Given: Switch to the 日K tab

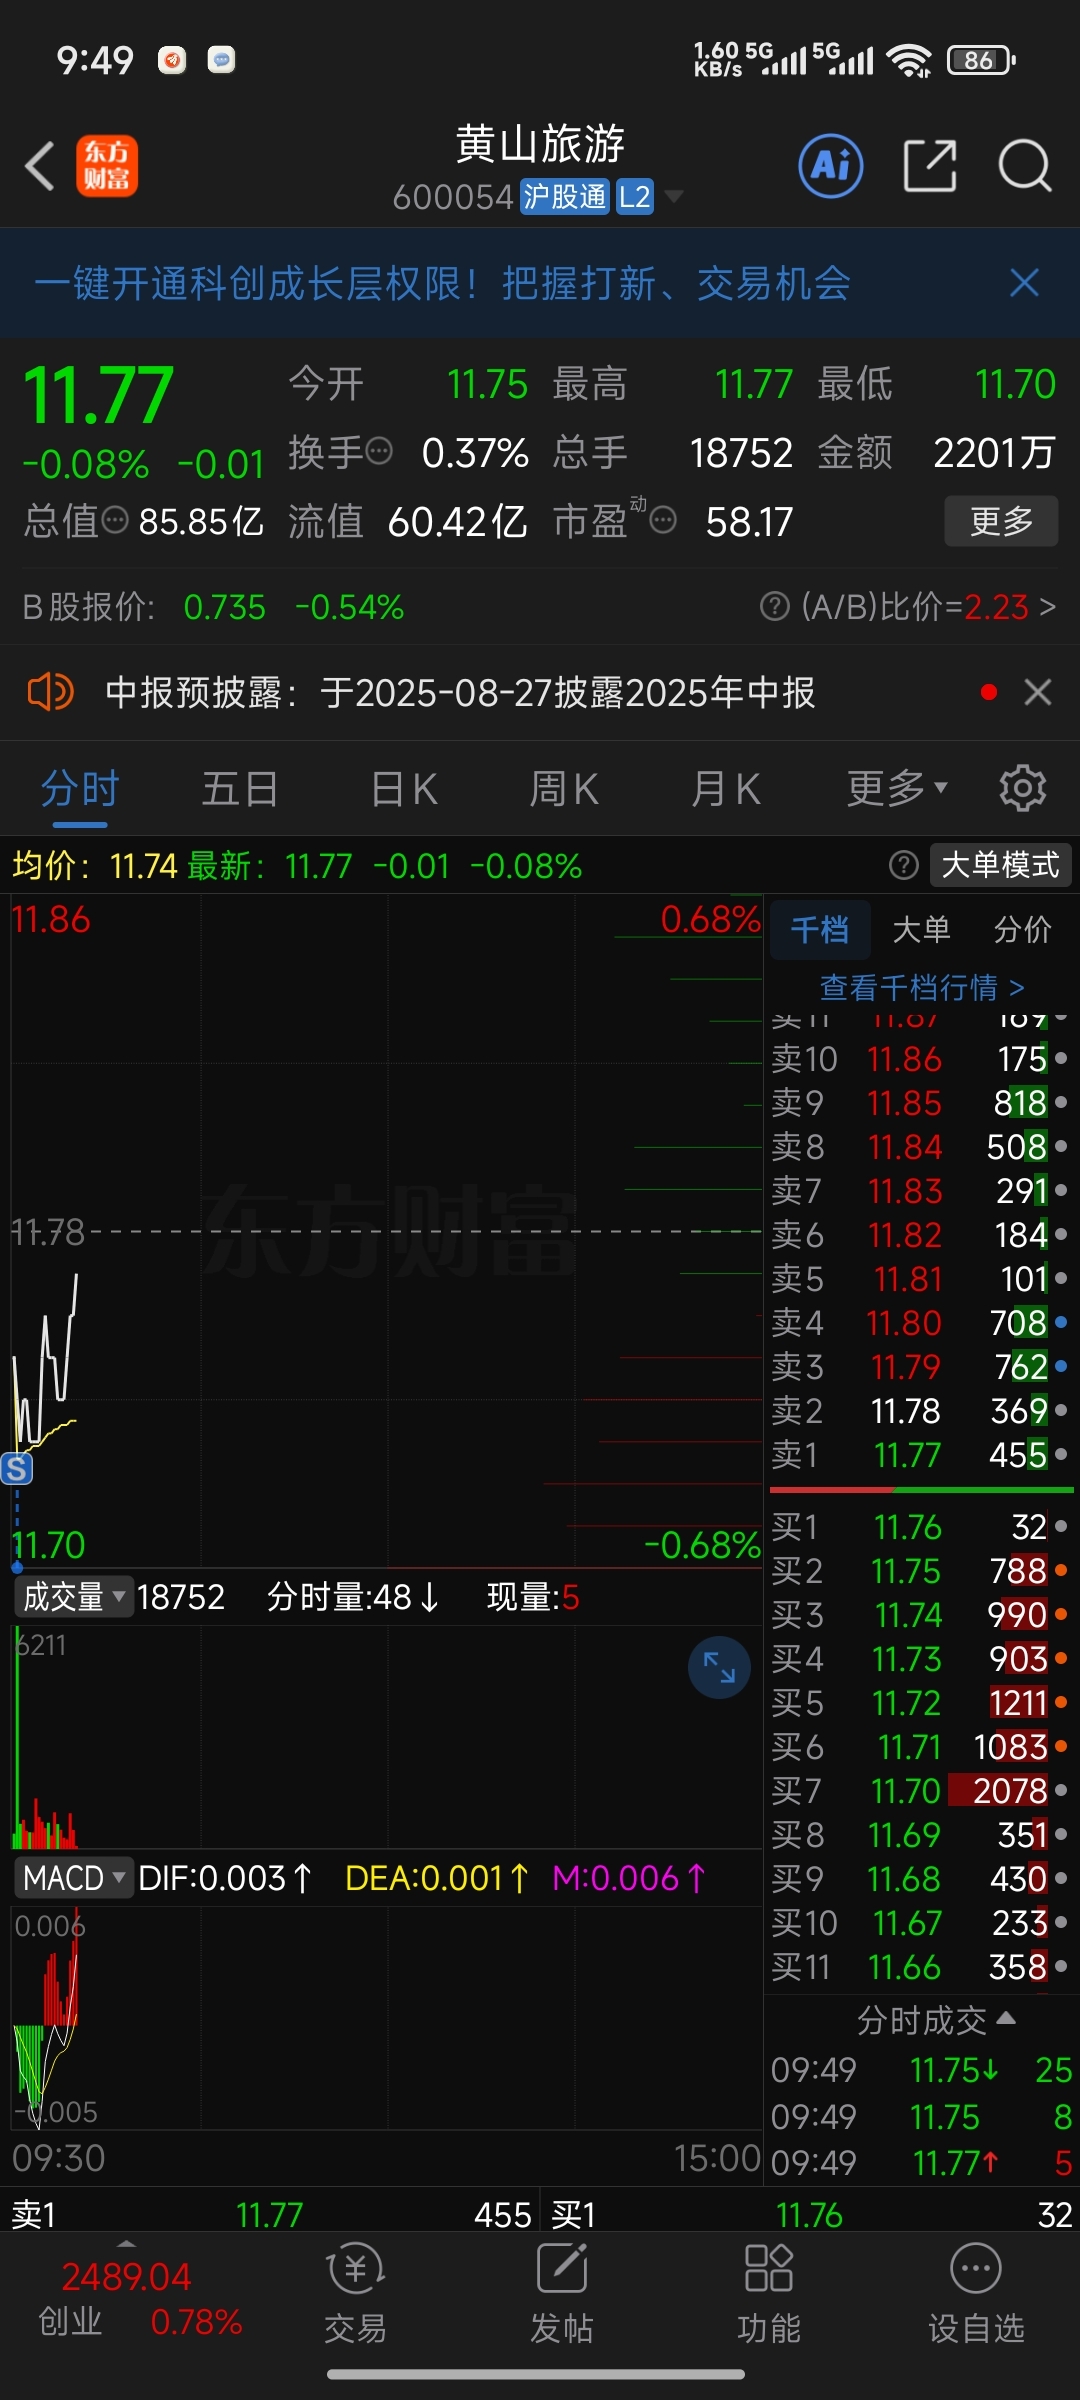Looking at the screenshot, I should pos(404,789).
